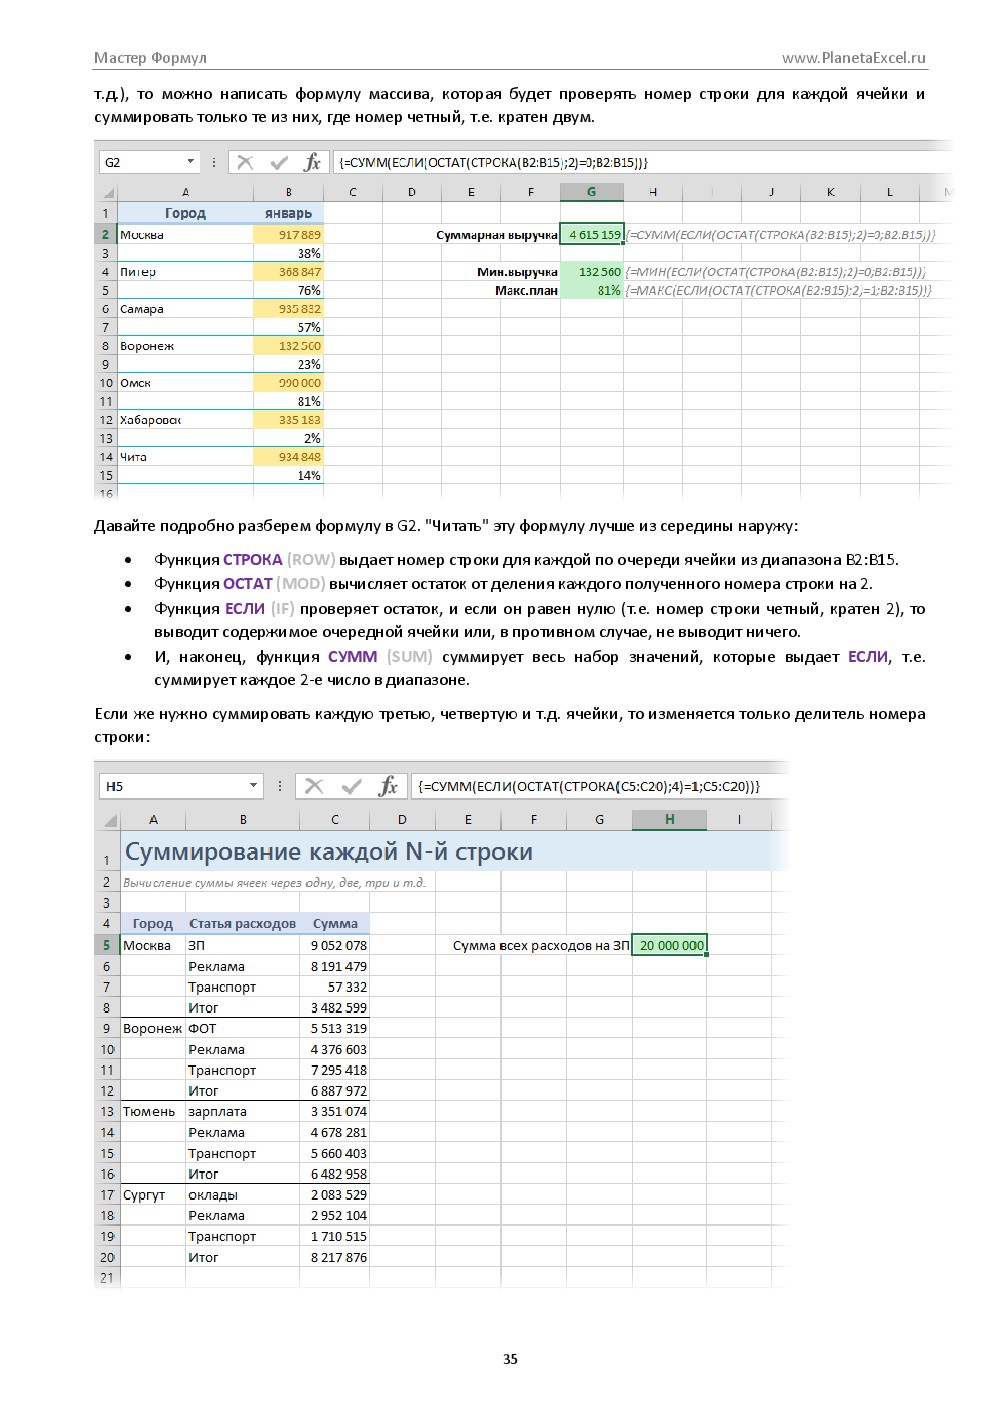
Task: Select highlighted column H header in the lower sheet
Action: click(x=669, y=820)
